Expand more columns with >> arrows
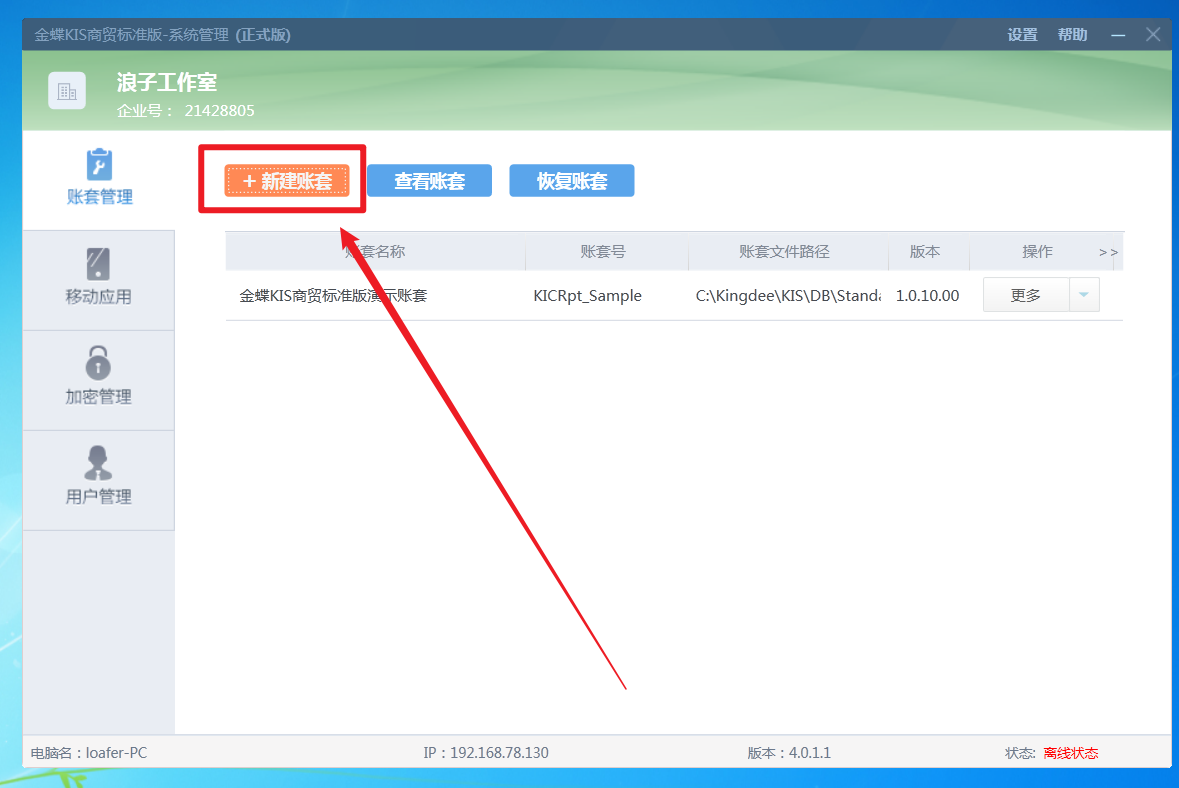 point(1108,252)
